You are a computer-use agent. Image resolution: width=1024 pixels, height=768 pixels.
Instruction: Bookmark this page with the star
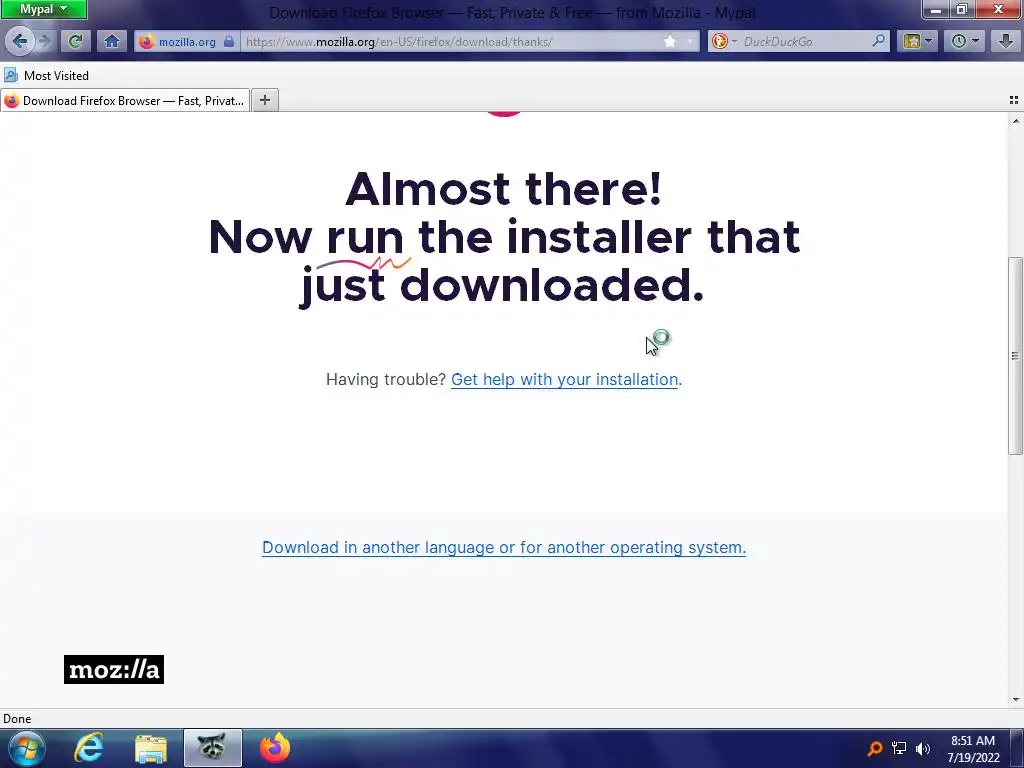pyautogui.click(x=670, y=42)
